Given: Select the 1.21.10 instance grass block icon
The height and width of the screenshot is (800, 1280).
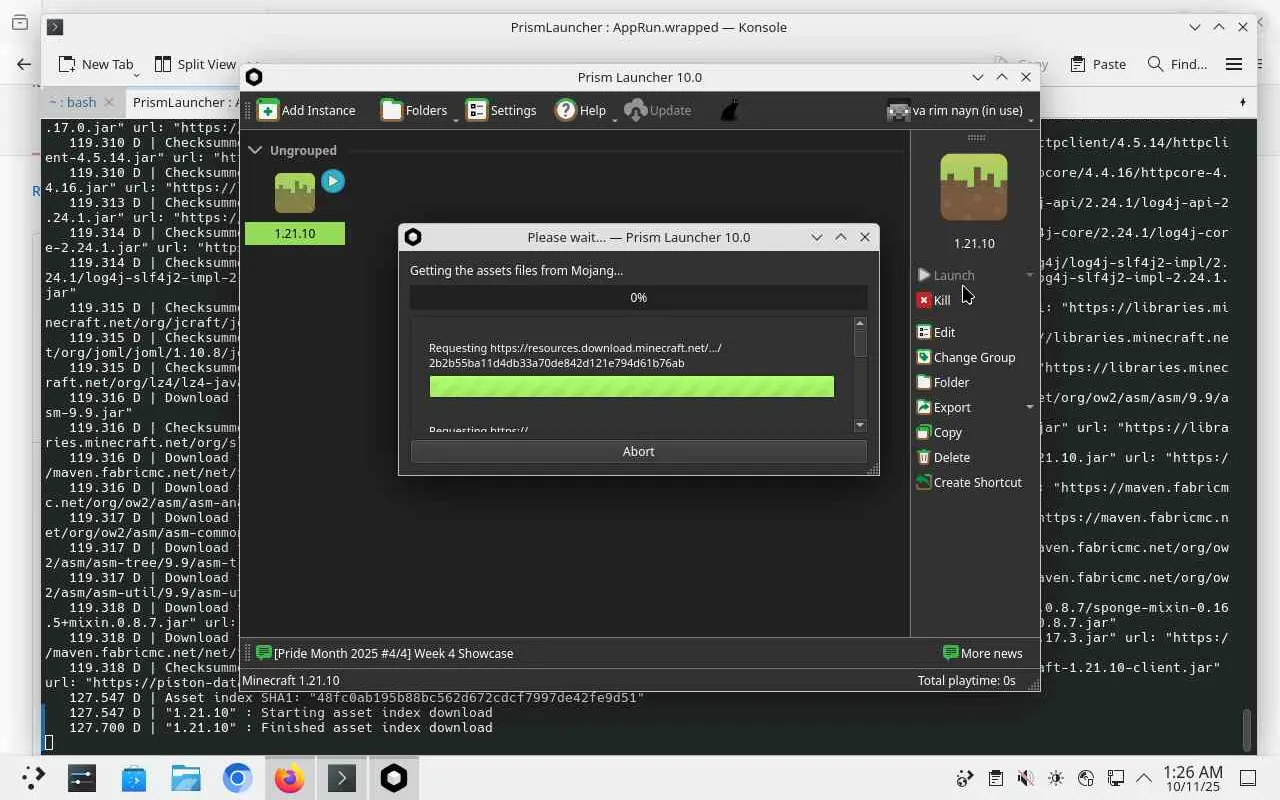Looking at the screenshot, I should click(x=295, y=192).
